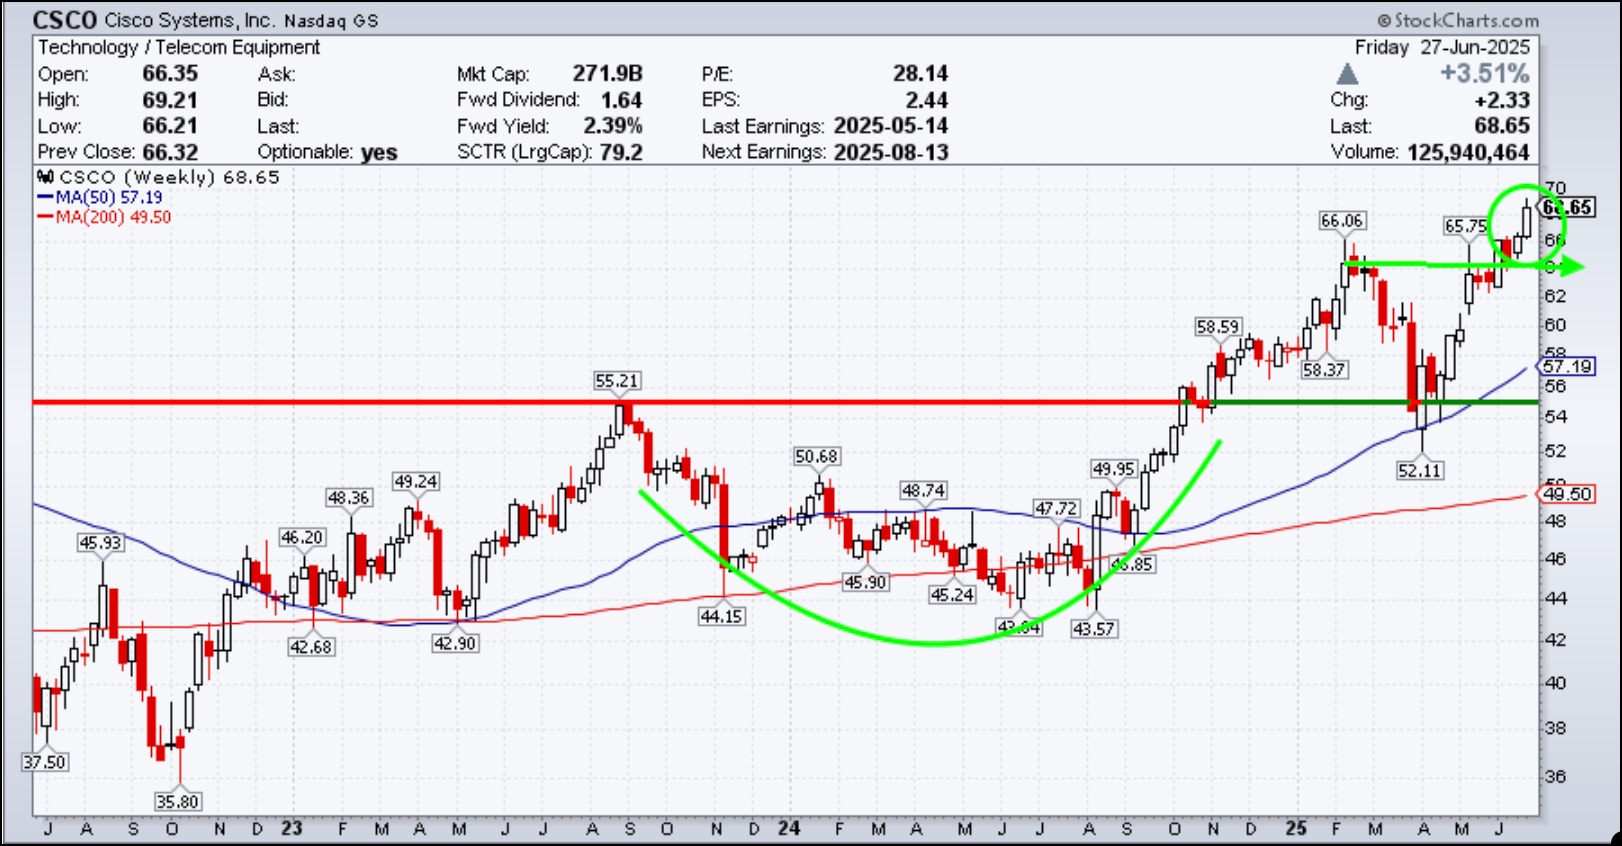Click the Technology / Telecom Equipment sector label
This screenshot has height=846, width=1622.
point(179,47)
